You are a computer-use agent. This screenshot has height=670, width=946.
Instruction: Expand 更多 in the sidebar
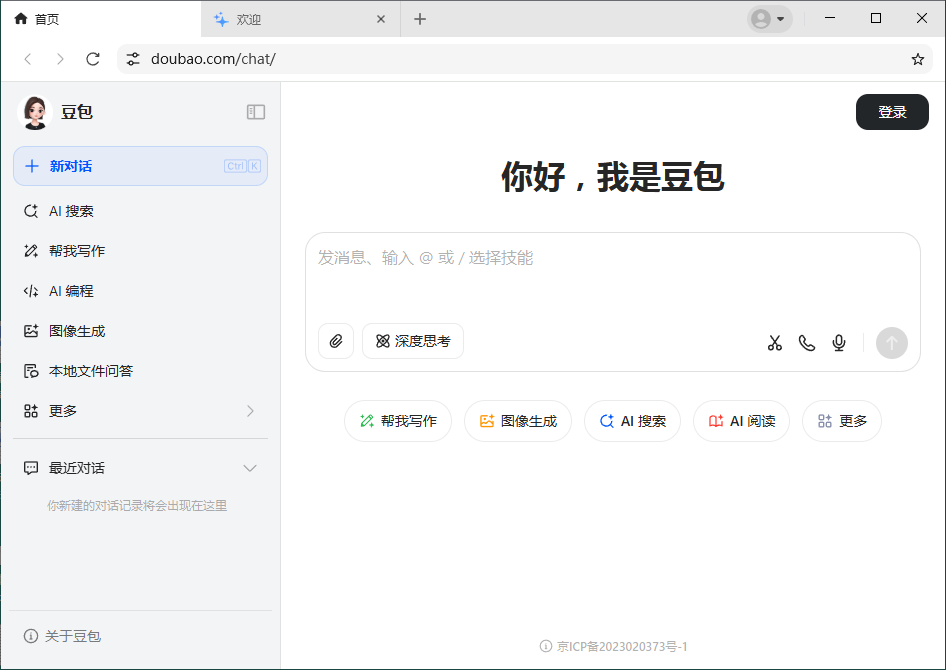point(140,411)
